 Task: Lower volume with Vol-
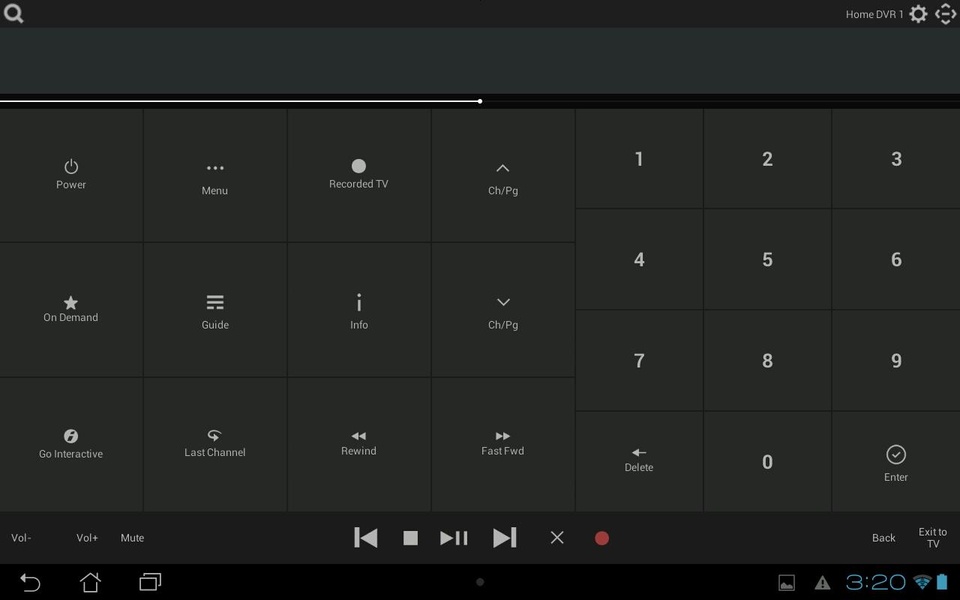[x=21, y=538]
